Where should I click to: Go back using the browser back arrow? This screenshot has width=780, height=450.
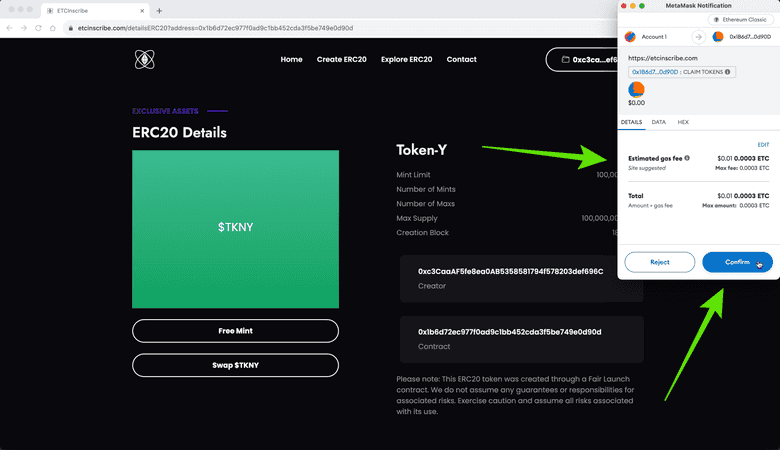click(x=10, y=28)
